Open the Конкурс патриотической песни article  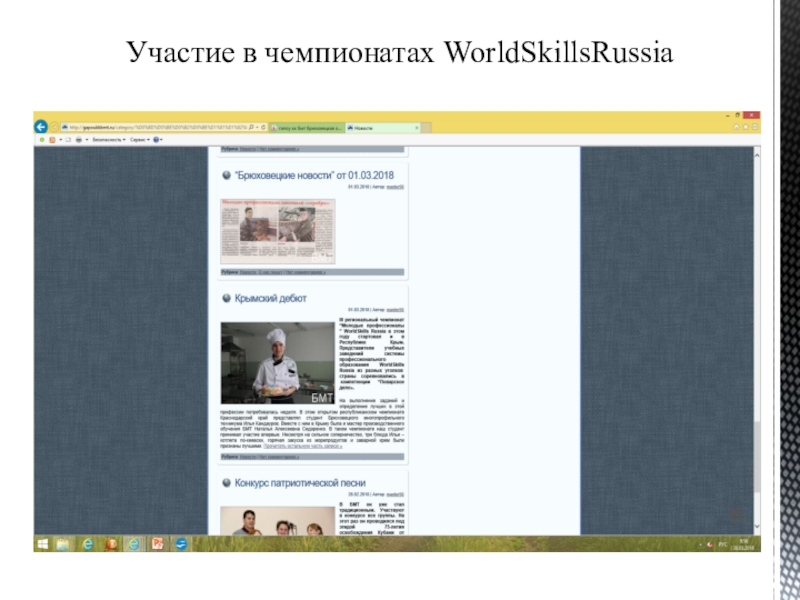[299, 483]
